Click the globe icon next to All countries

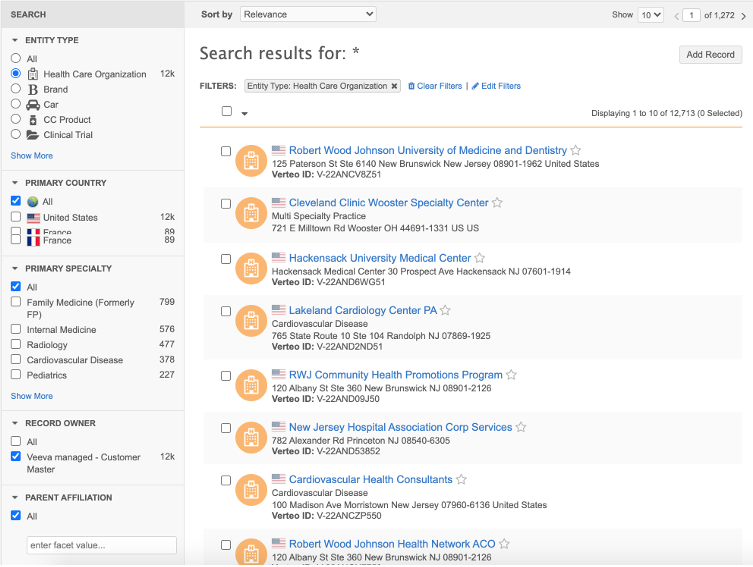(x=33, y=202)
